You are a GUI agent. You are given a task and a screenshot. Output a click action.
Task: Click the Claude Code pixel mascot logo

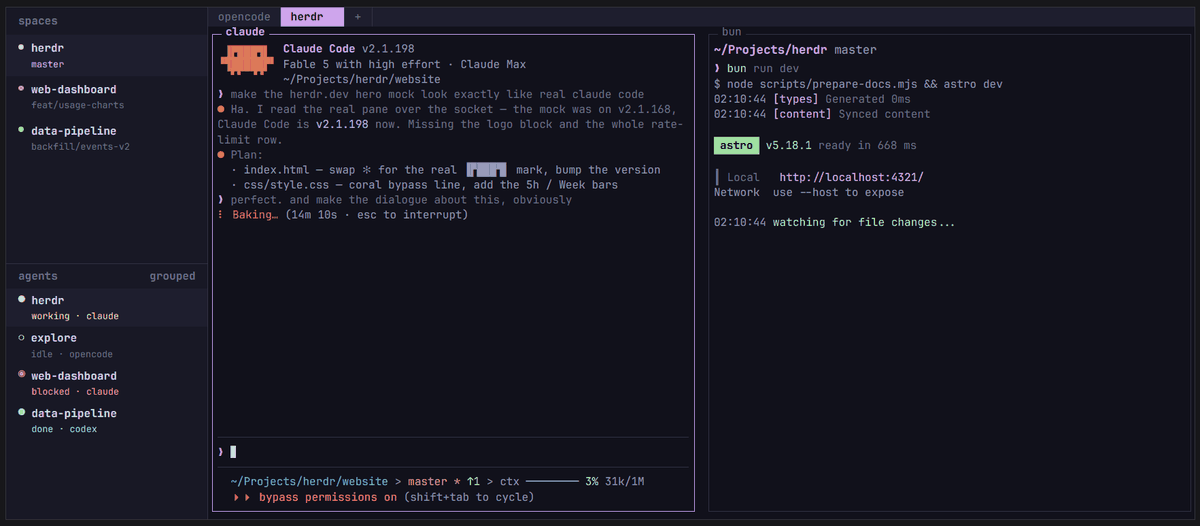(246, 59)
